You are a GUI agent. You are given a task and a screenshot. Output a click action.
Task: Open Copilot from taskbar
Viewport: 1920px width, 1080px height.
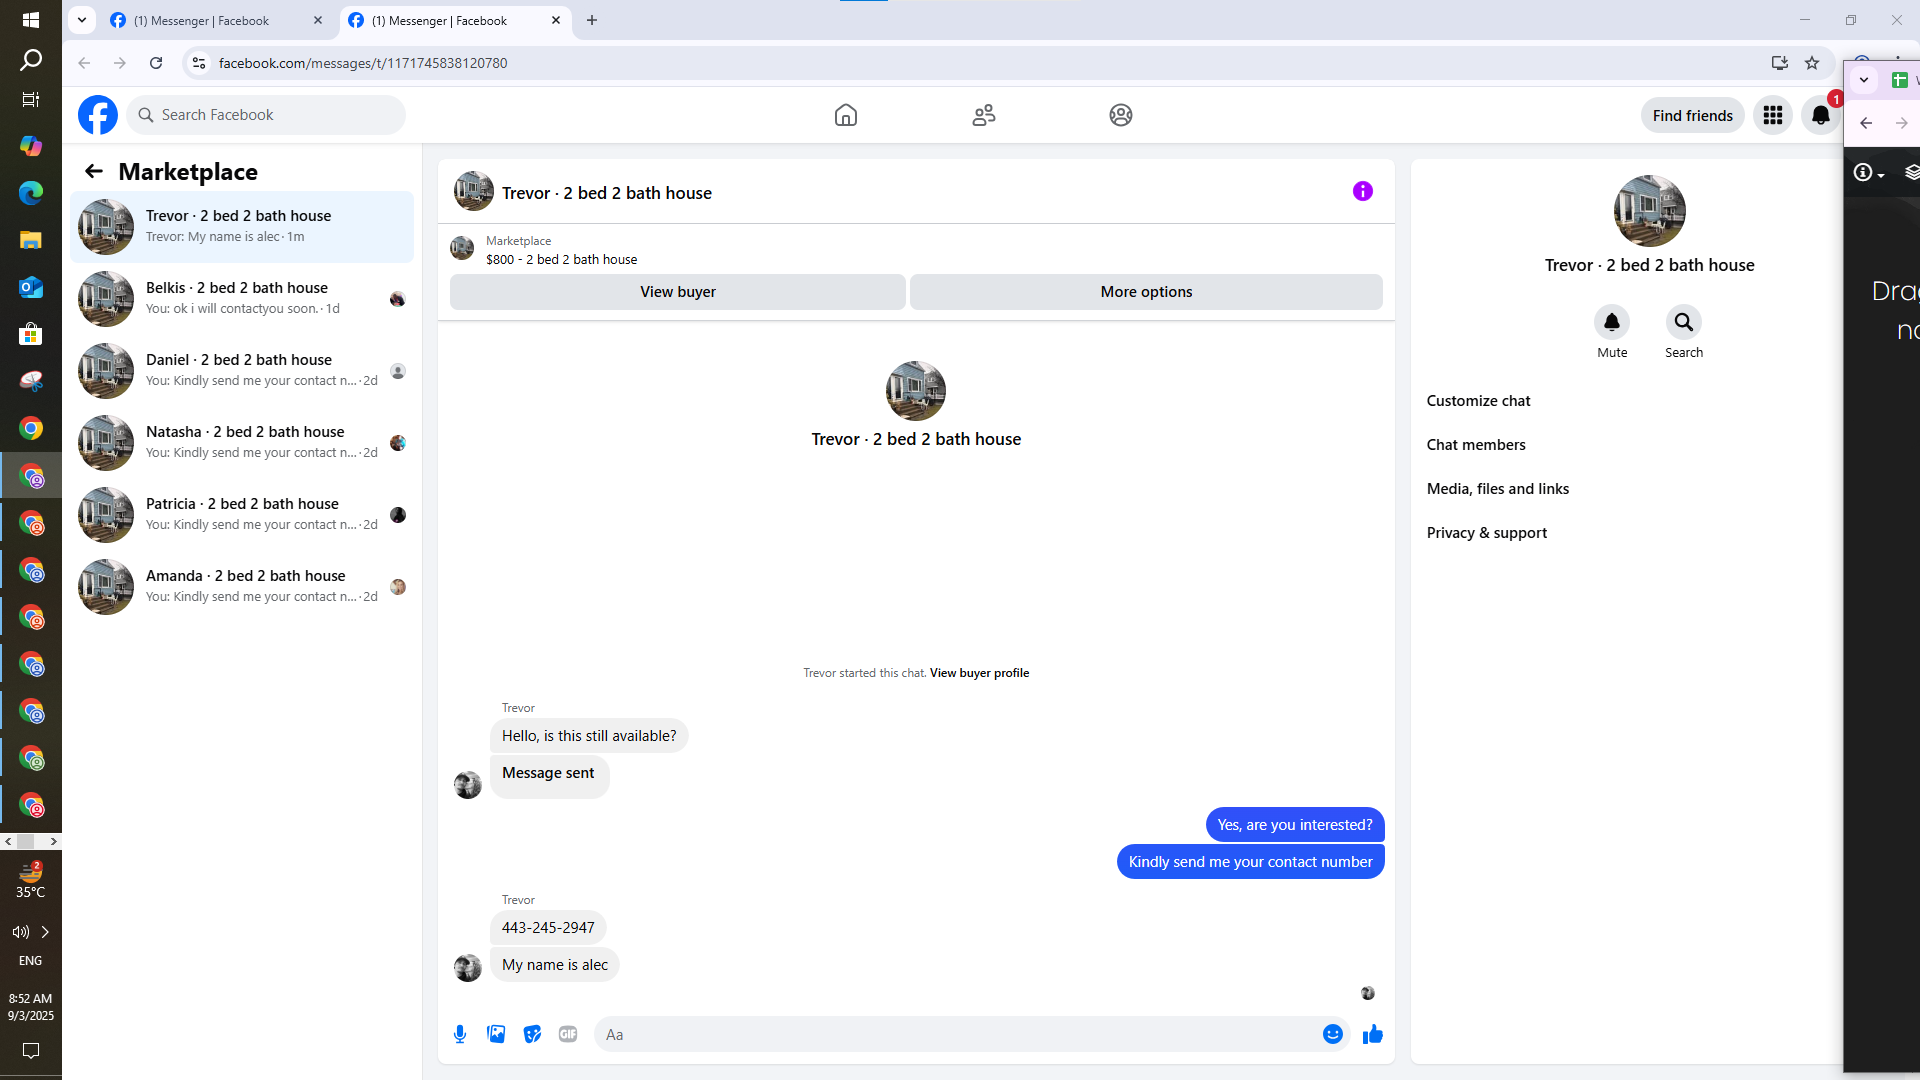point(31,145)
